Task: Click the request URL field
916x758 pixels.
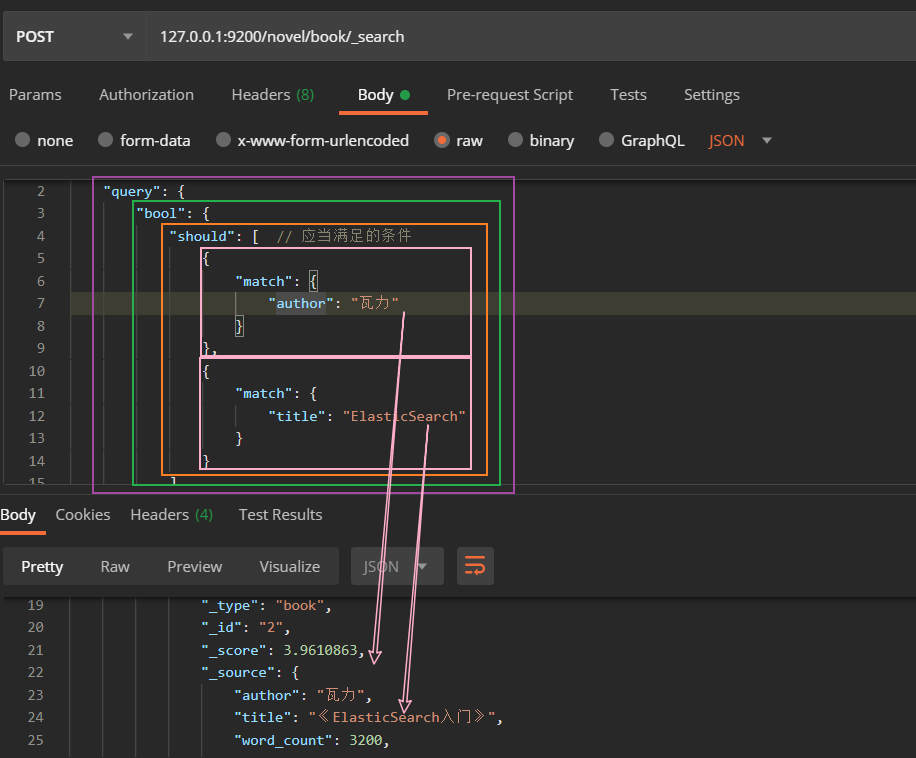Action: click(530, 36)
